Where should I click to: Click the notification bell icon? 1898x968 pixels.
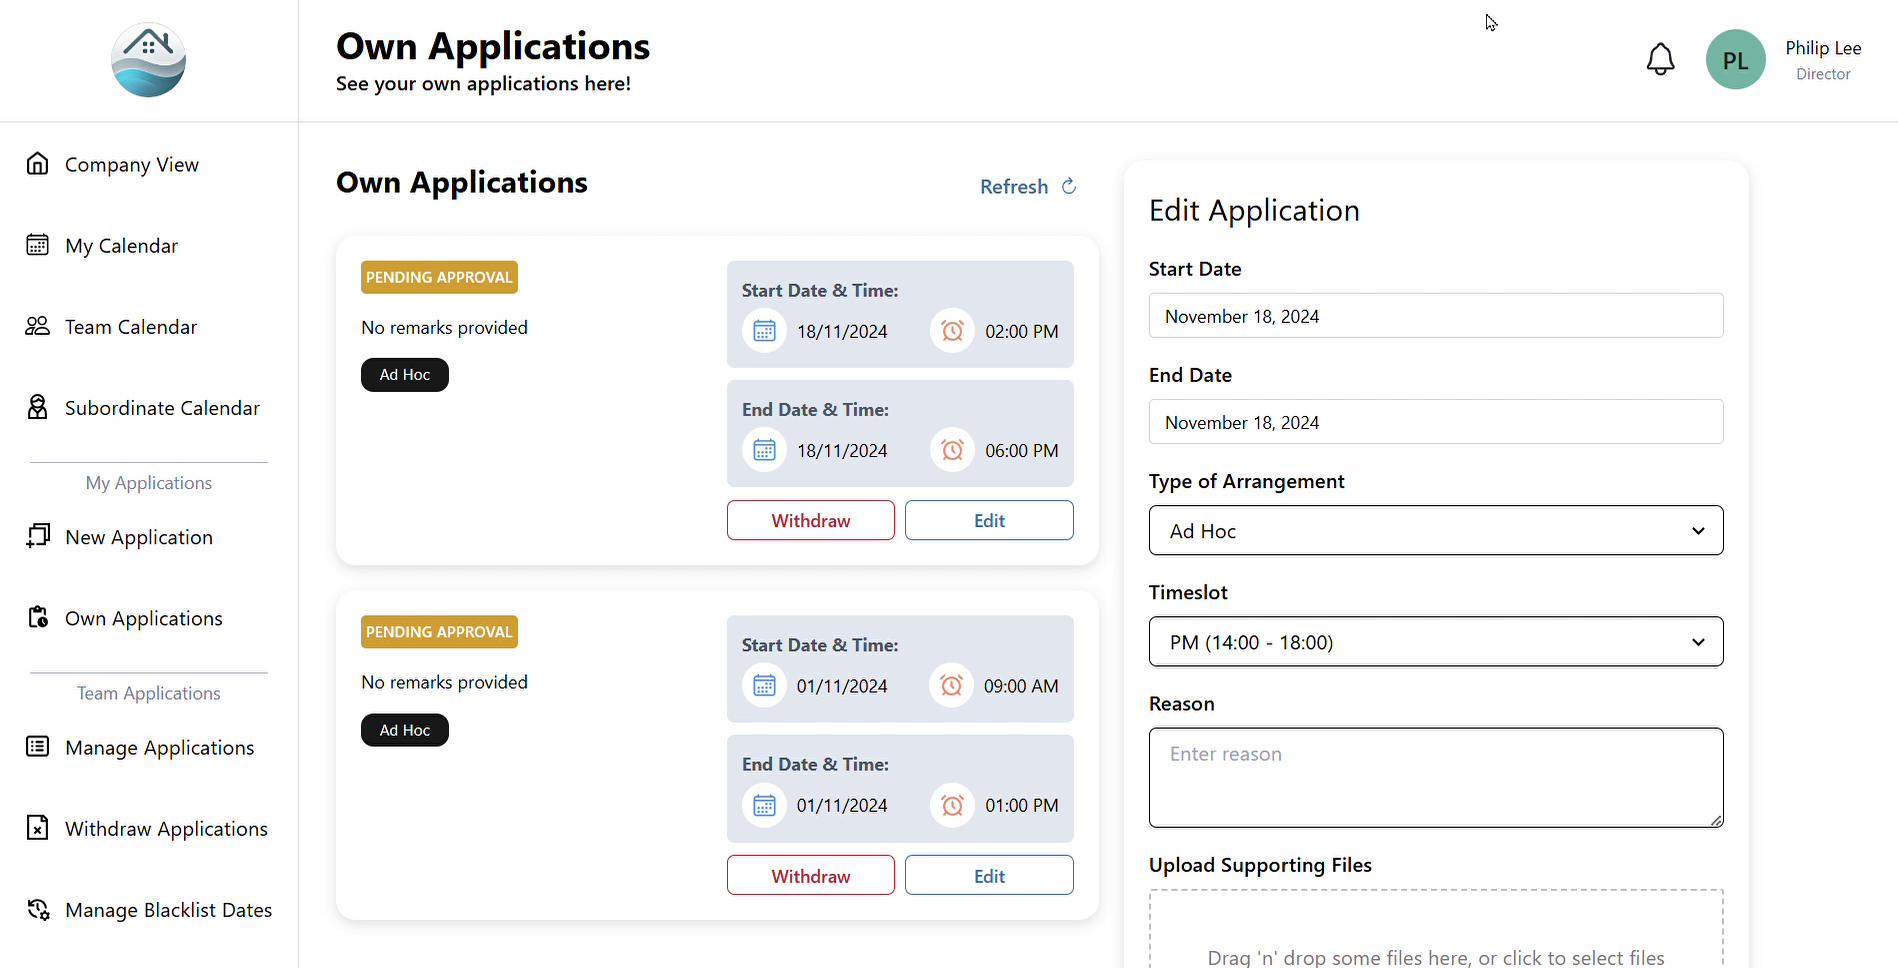pos(1660,60)
